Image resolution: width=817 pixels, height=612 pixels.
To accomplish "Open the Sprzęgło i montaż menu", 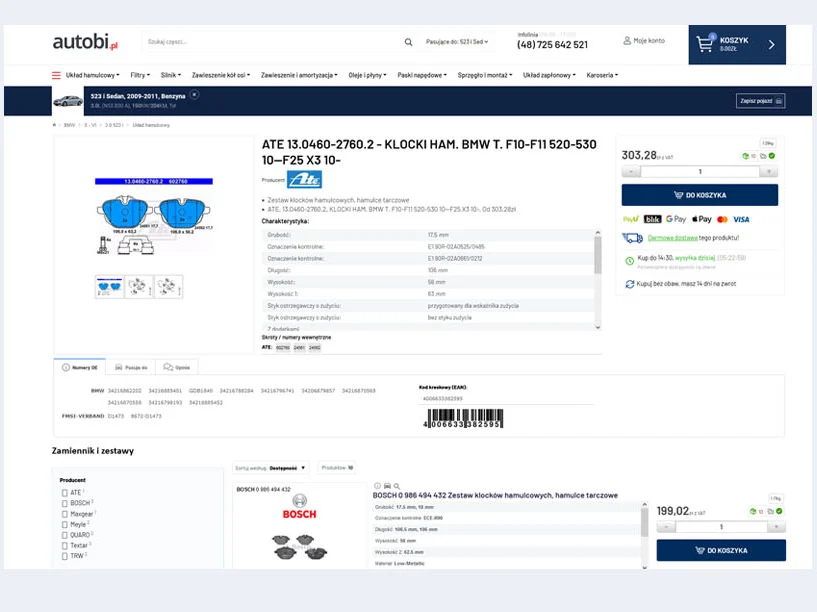I will coord(485,75).
